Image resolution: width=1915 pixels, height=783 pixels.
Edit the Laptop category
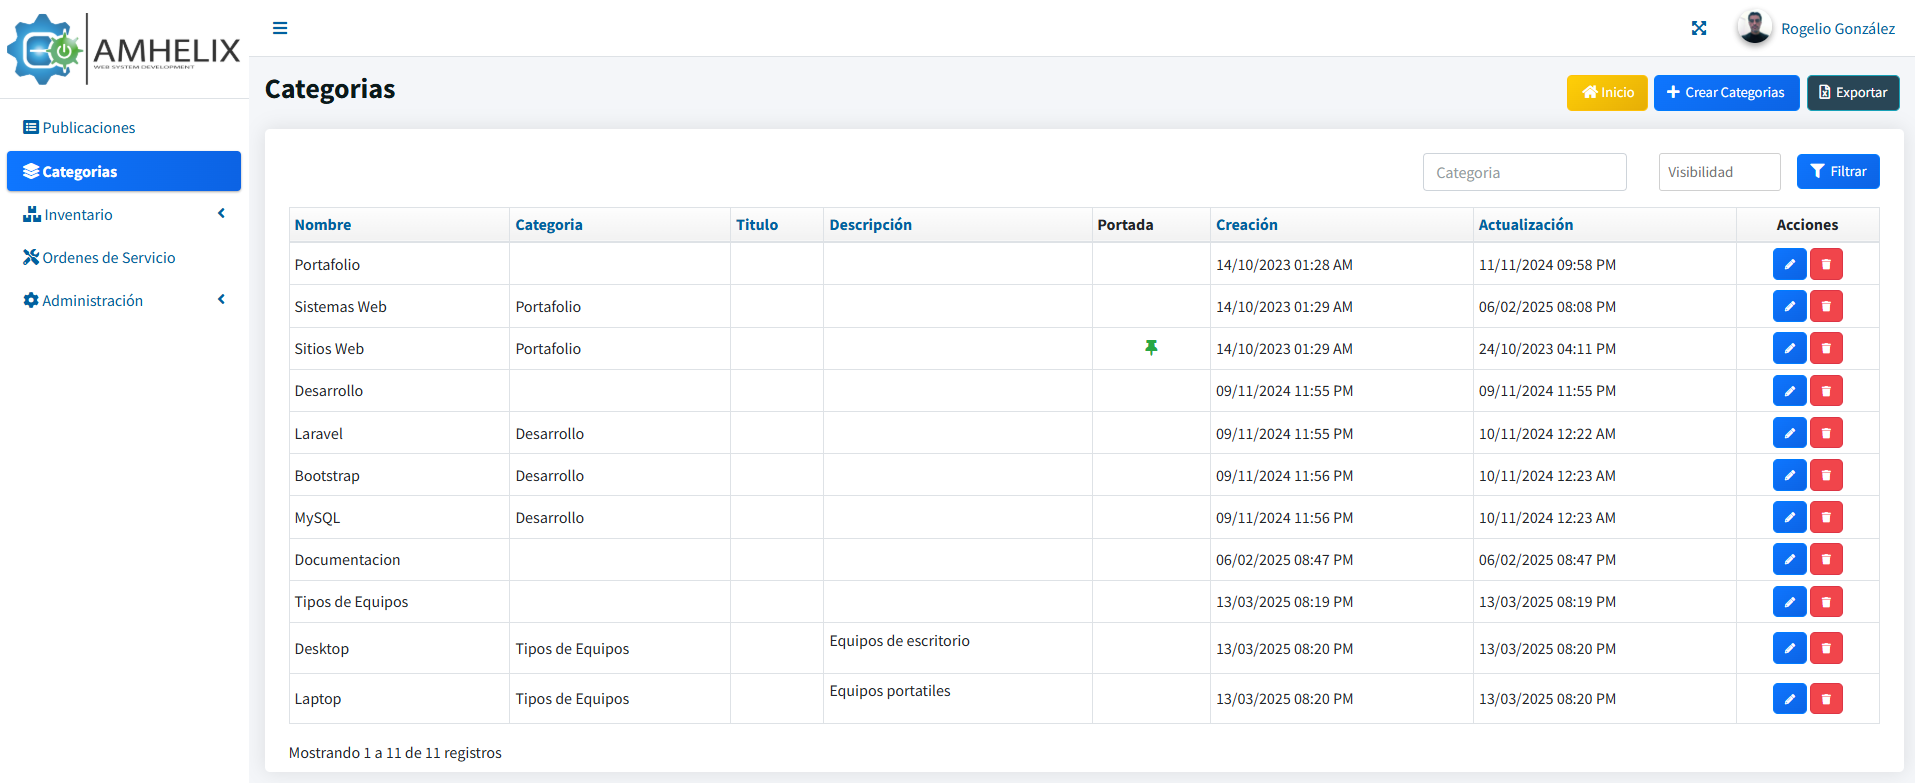click(1789, 698)
